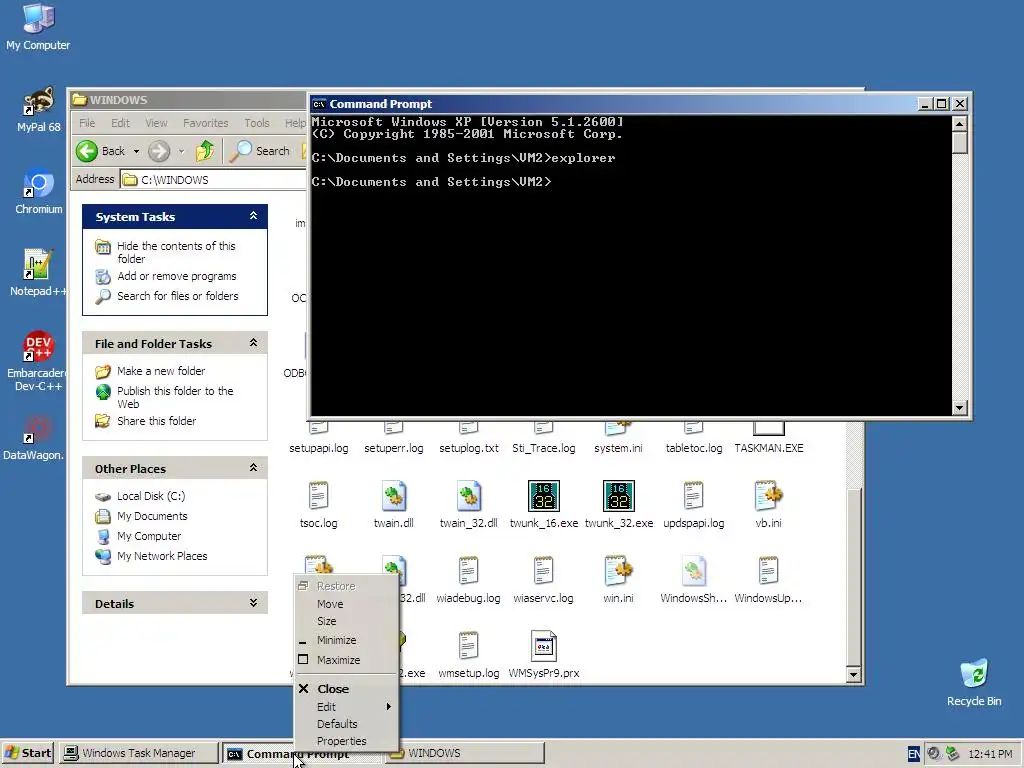Switch to Windows Task Manager taskbar button
This screenshot has width=1024, height=768.
tap(138, 753)
